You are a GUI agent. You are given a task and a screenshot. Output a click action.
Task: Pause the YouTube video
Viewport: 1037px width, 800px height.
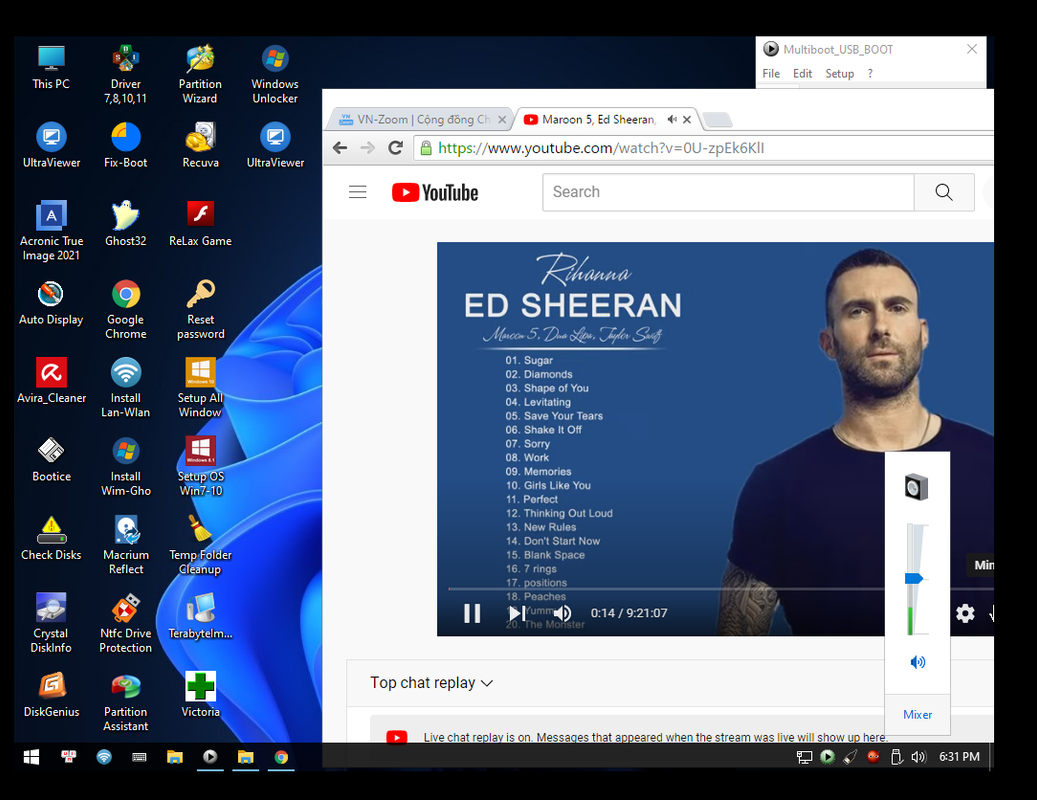(x=472, y=614)
